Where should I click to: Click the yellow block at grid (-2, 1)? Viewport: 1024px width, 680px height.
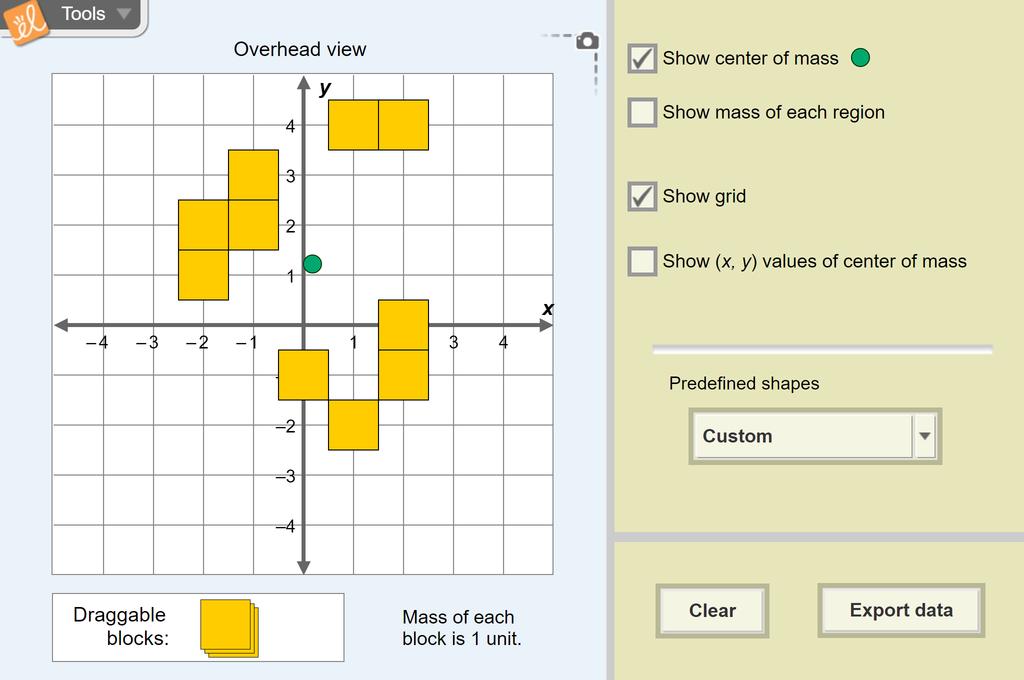[203, 275]
